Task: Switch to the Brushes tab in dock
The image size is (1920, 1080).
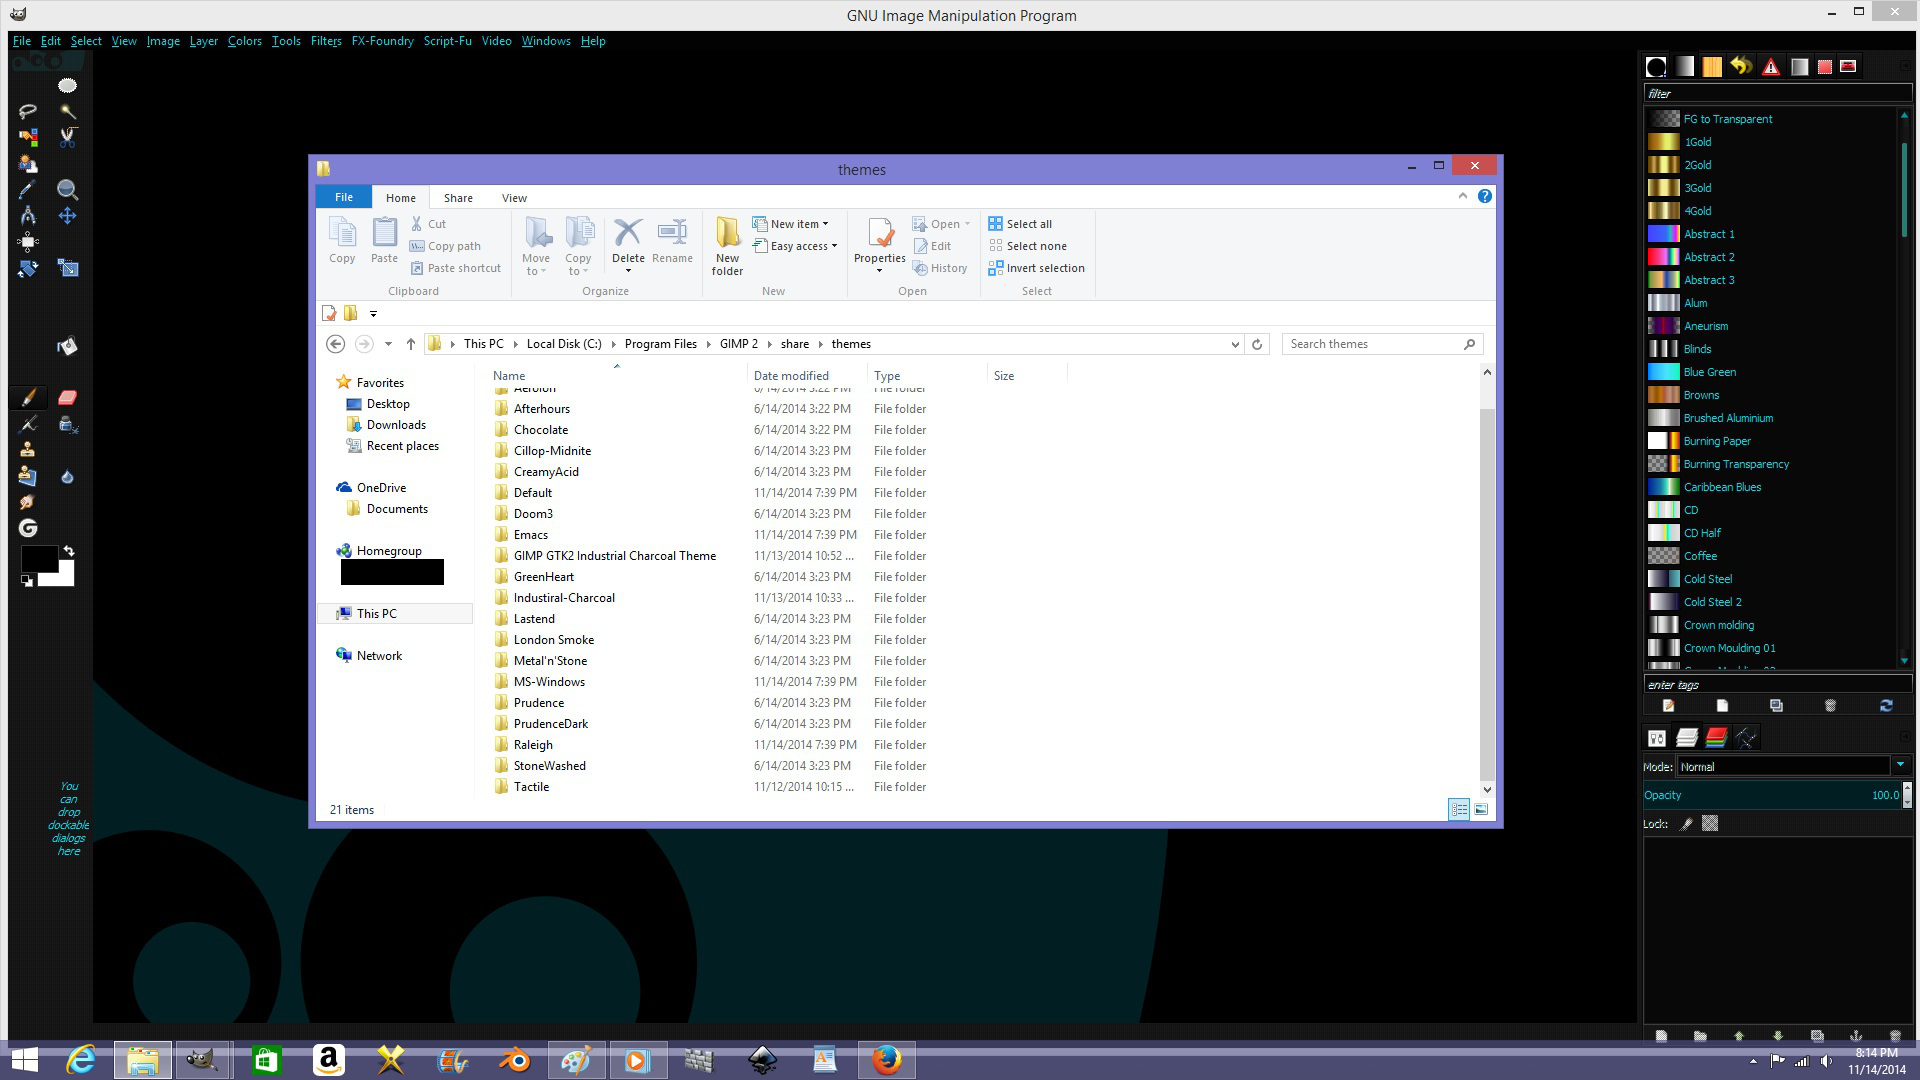Action: [x=1656, y=67]
